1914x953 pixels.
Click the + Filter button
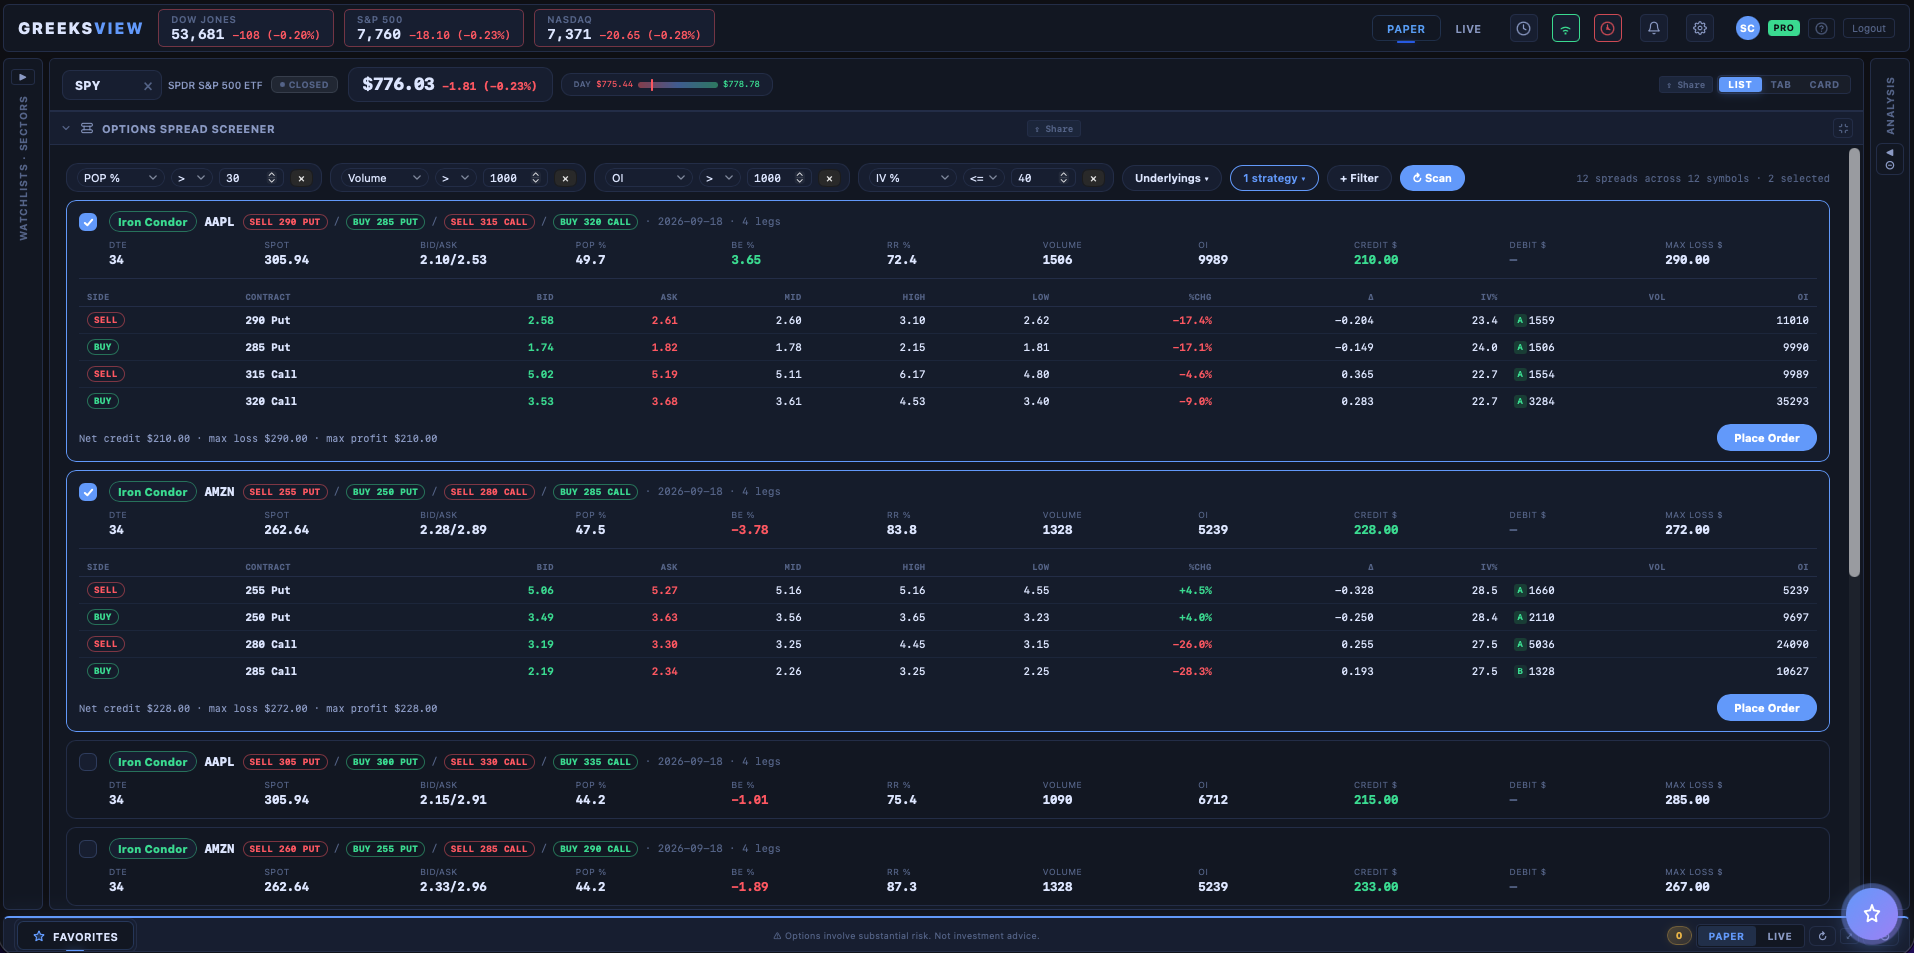tap(1359, 178)
